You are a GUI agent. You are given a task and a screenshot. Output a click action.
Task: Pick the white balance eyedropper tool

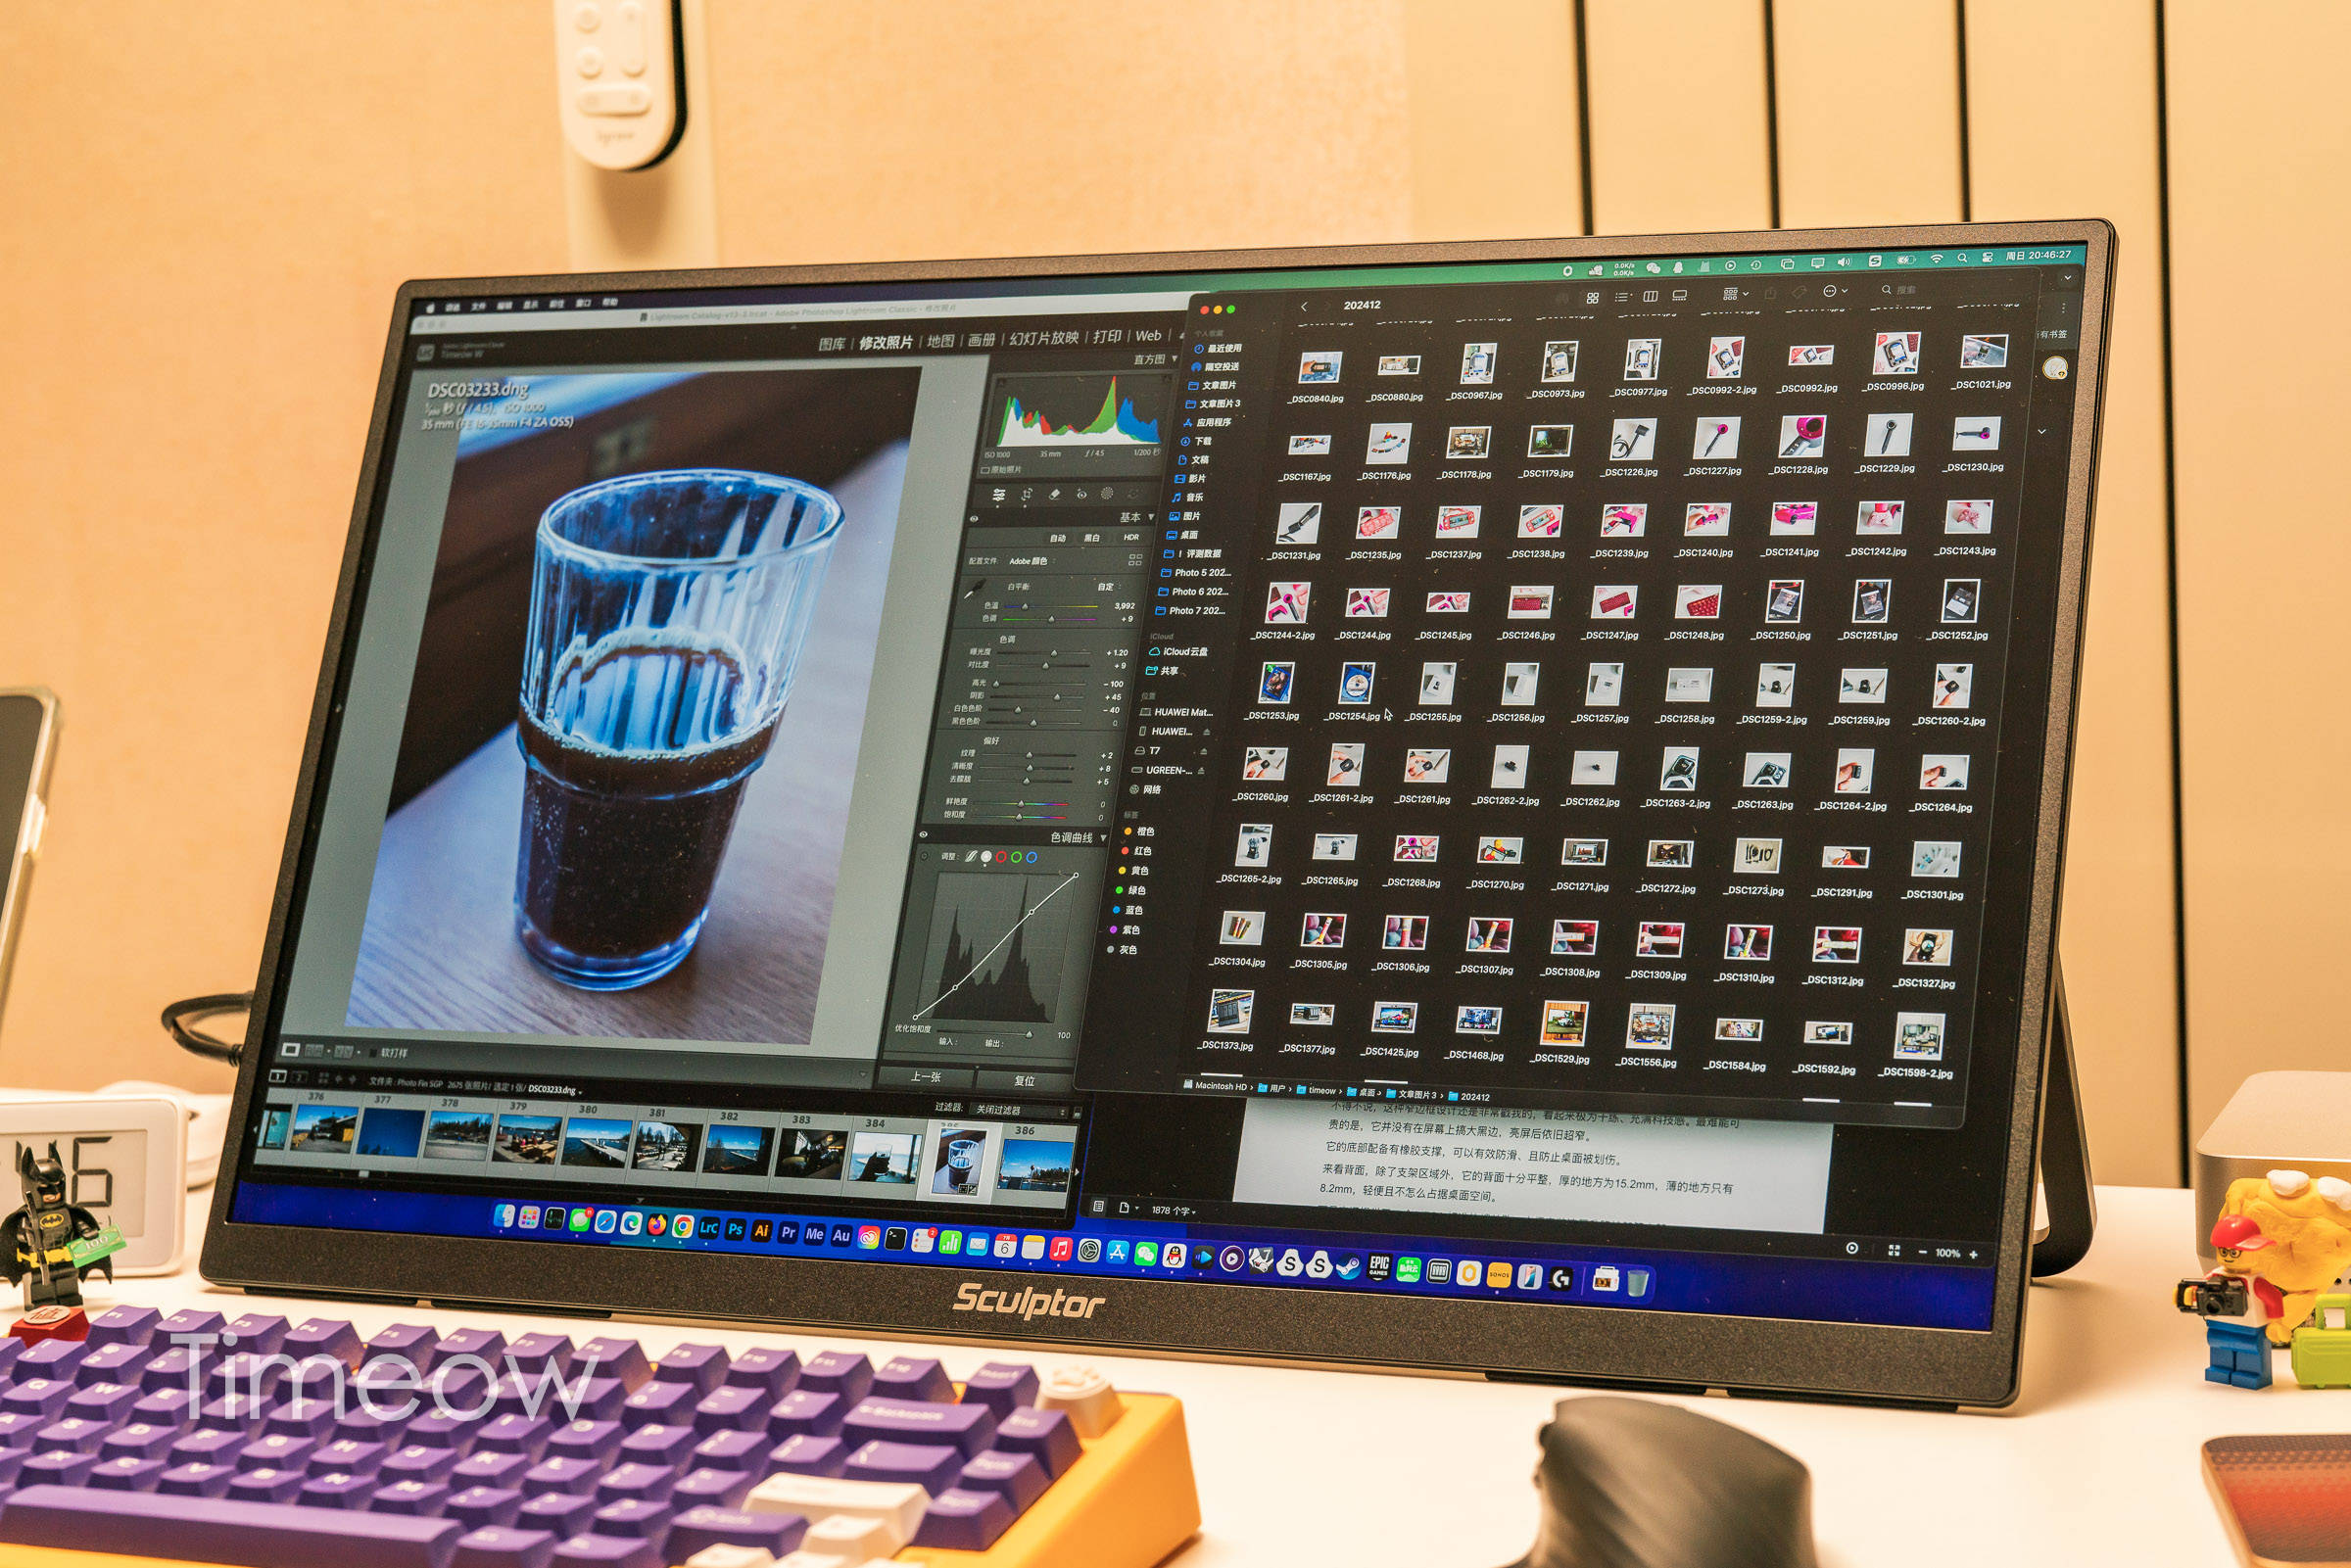(972, 591)
